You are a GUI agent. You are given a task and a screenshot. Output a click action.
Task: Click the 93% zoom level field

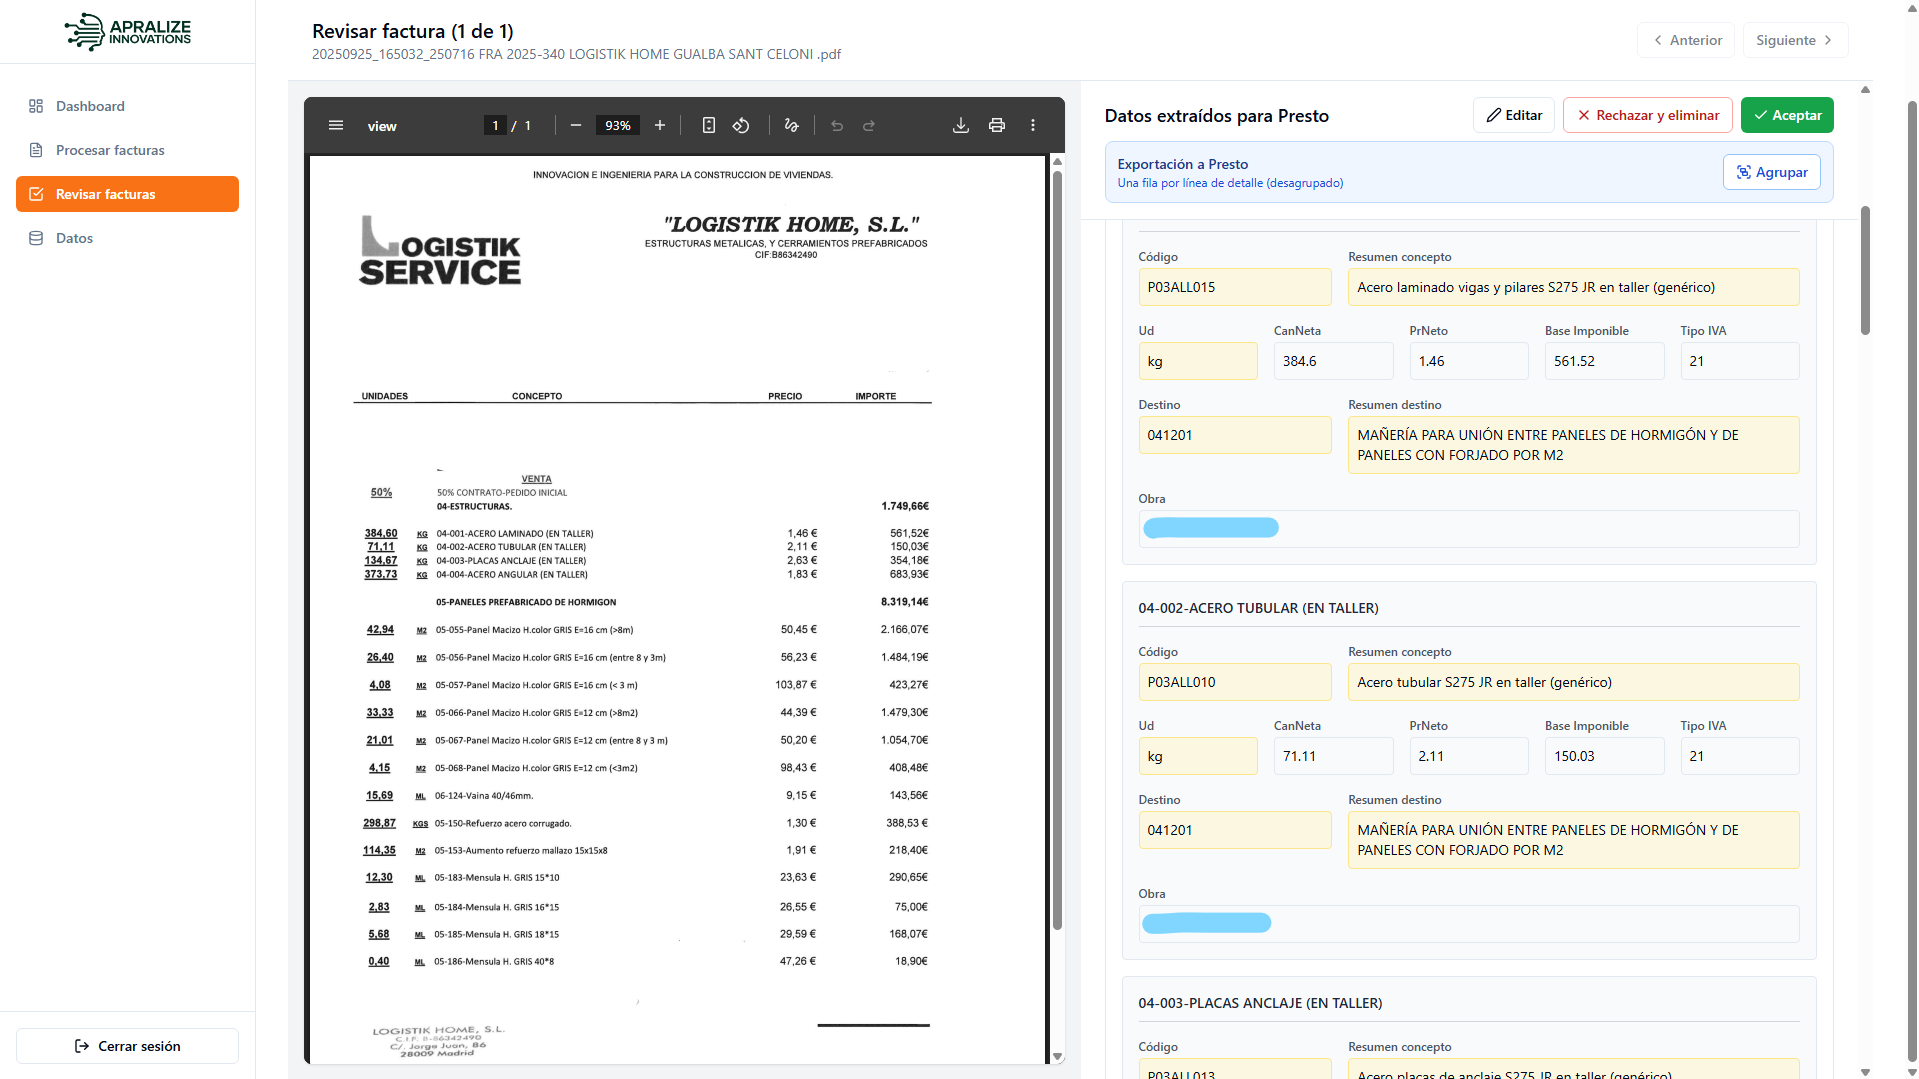coord(618,125)
